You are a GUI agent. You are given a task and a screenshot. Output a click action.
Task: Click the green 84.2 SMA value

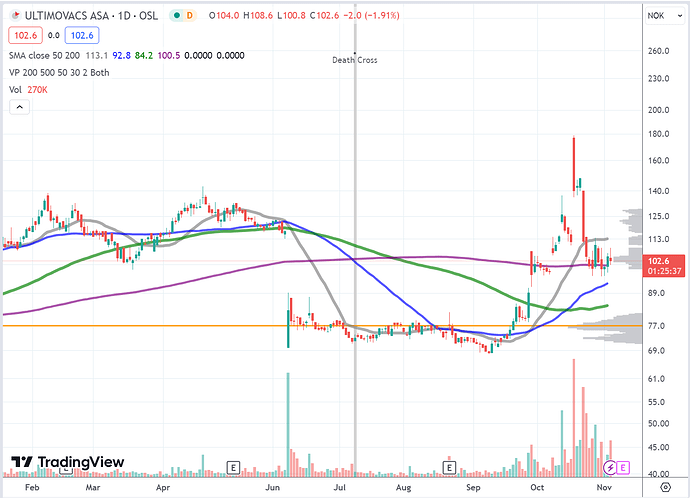(x=144, y=55)
